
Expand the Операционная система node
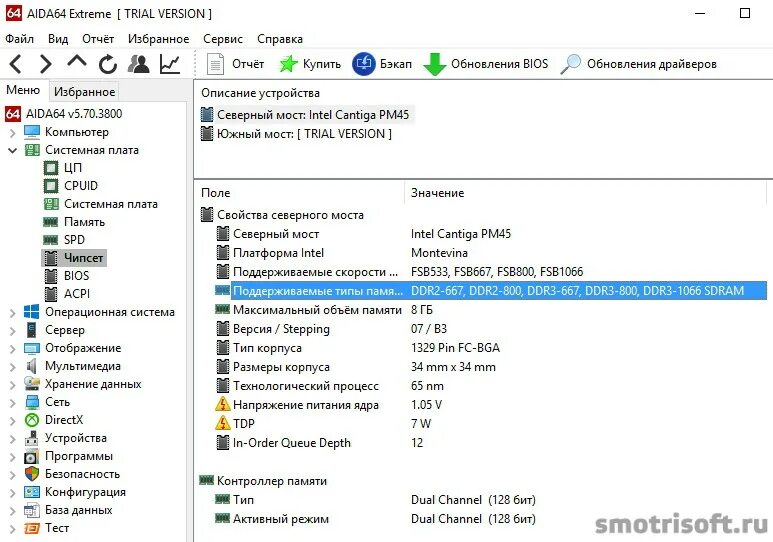tap(13, 313)
